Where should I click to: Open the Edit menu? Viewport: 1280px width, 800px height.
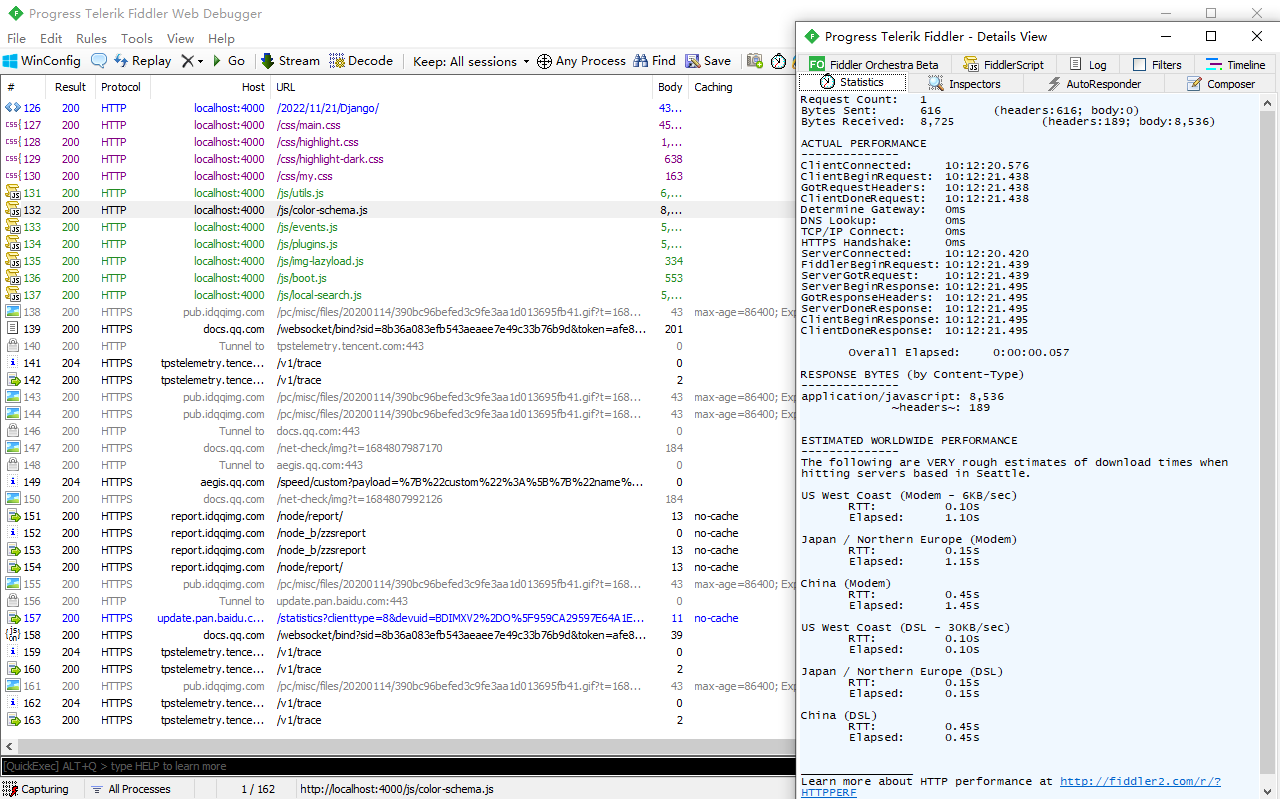51,39
